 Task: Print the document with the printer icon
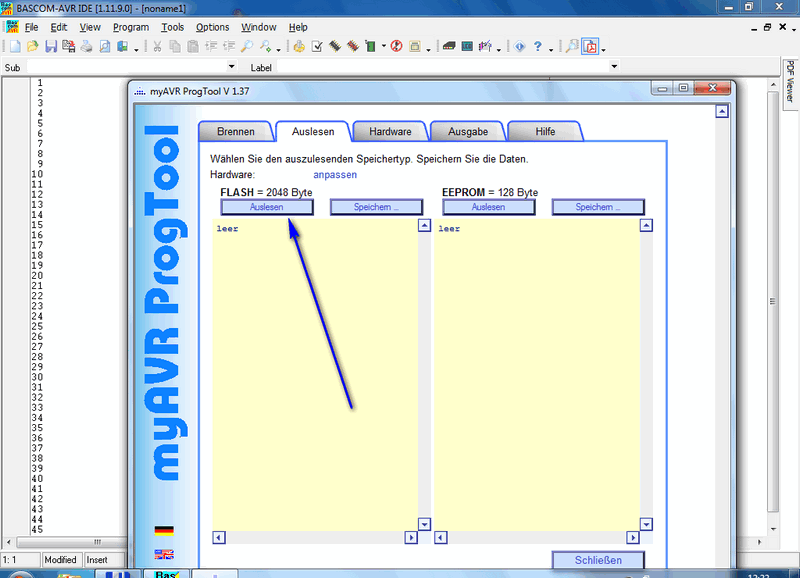[87, 46]
